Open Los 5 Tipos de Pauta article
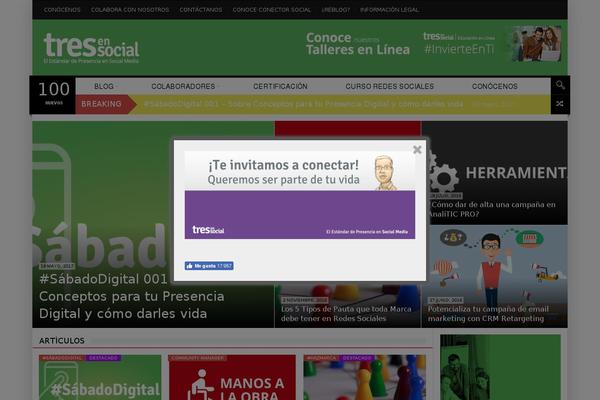Image resolution: width=600 pixels, height=400 pixels. (x=346, y=313)
